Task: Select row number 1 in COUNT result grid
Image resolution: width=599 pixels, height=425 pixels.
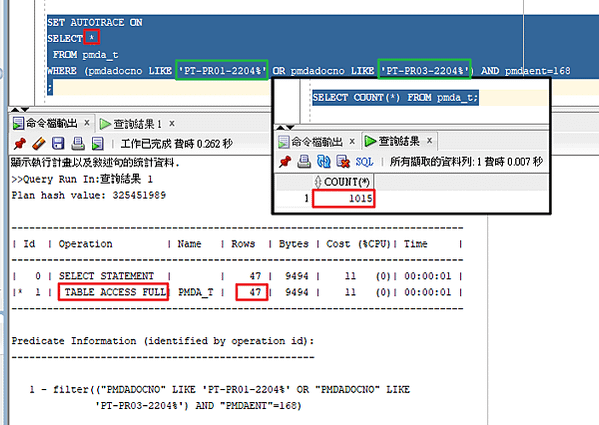Action: 306,198
